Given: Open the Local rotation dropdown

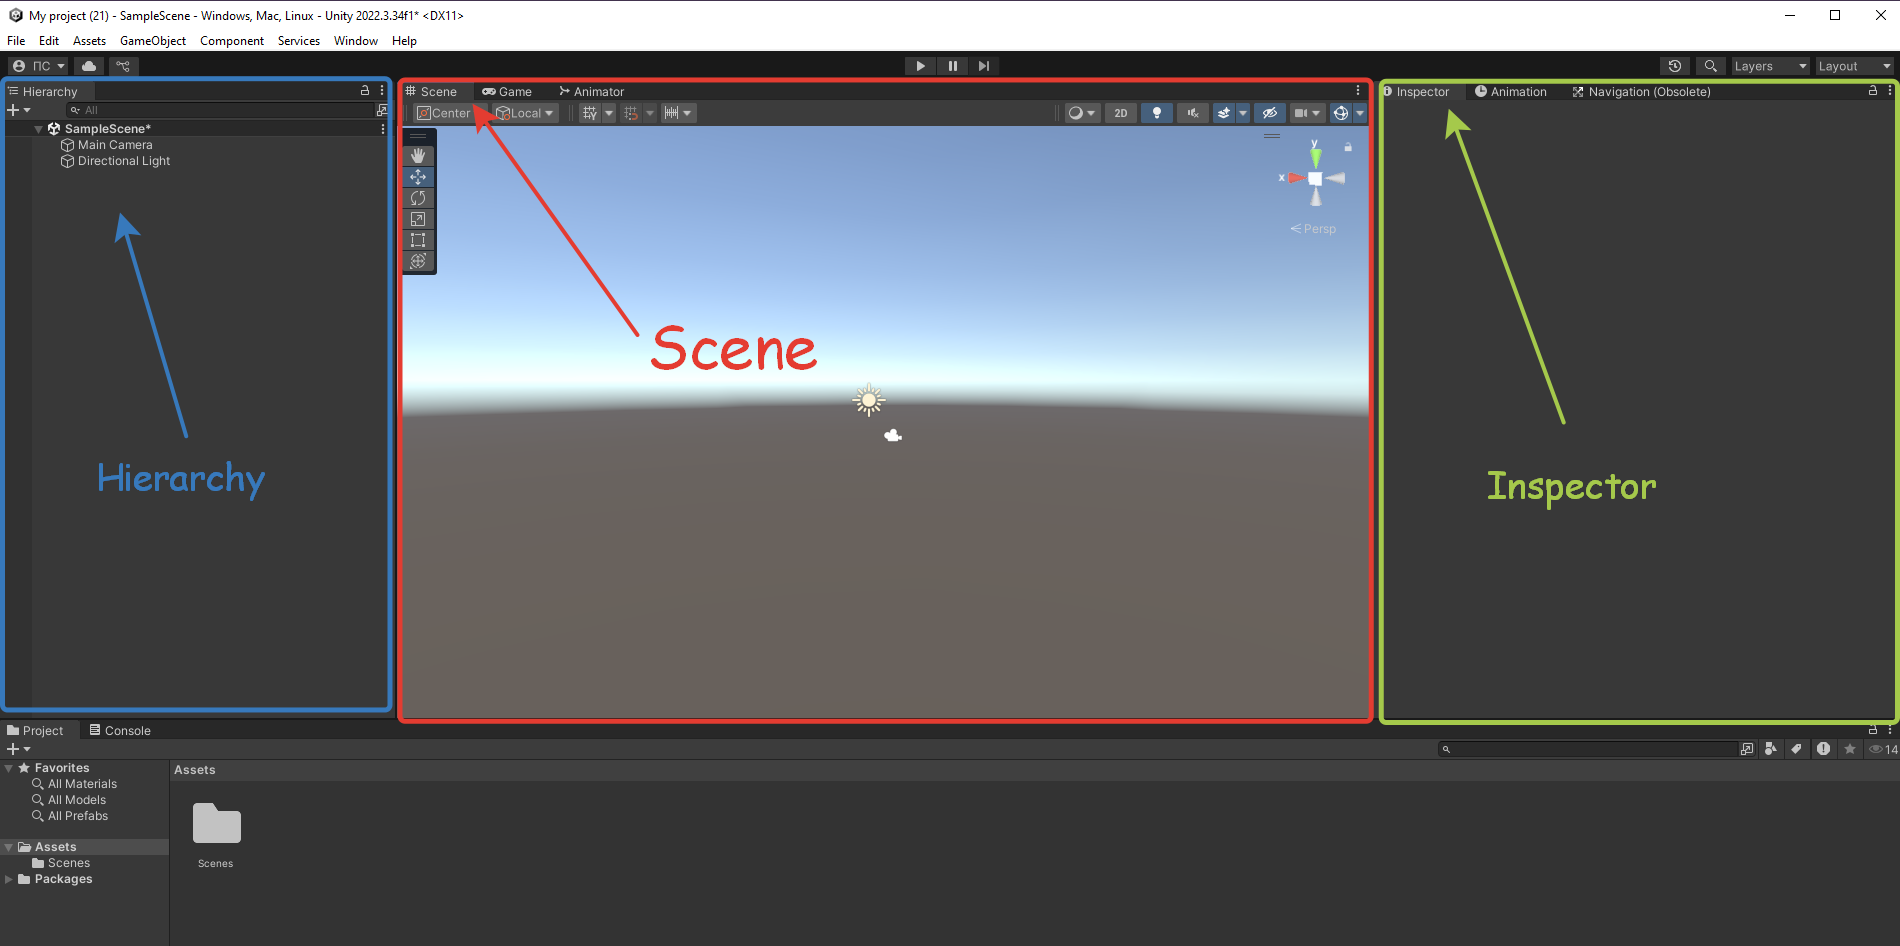Looking at the screenshot, I should tap(525, 113).
